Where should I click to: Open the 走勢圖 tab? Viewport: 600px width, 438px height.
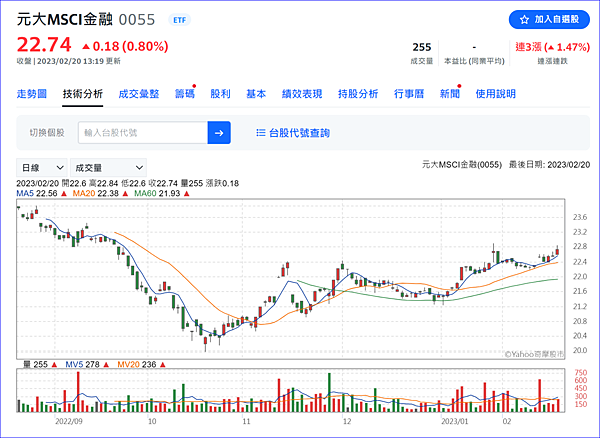tap(32, 94)
